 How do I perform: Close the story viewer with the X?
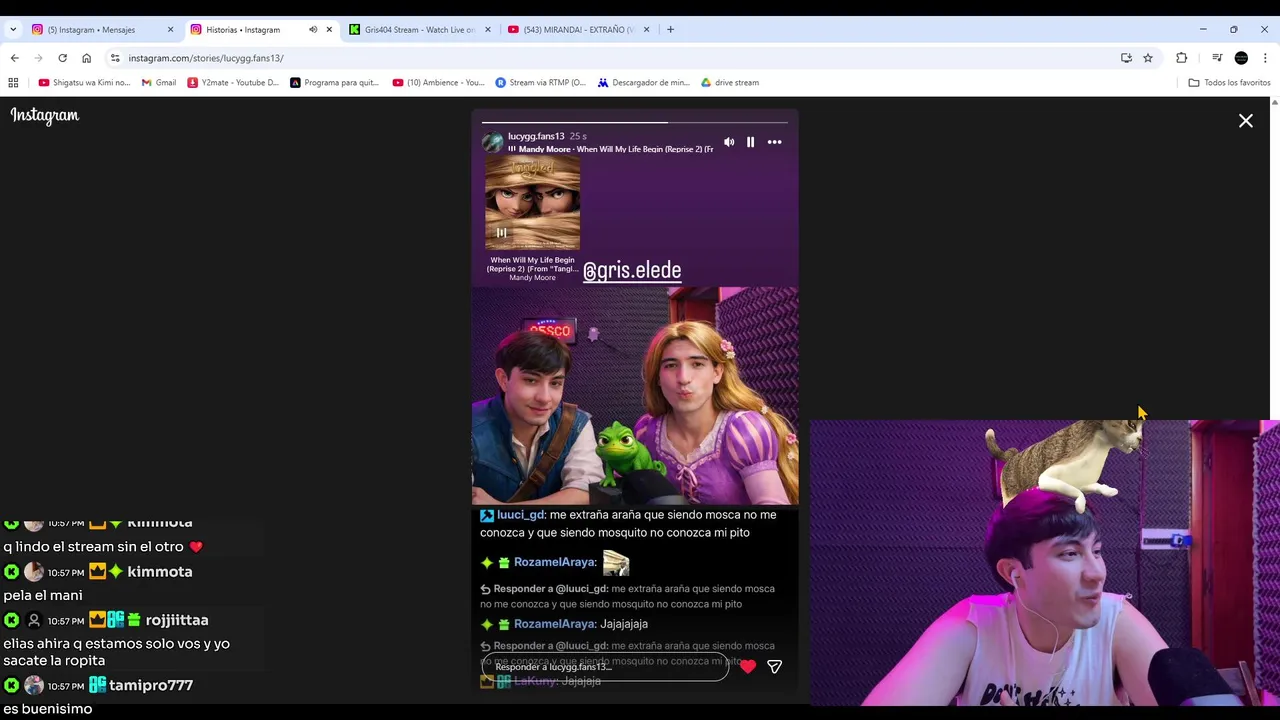tap(1246, 121)
